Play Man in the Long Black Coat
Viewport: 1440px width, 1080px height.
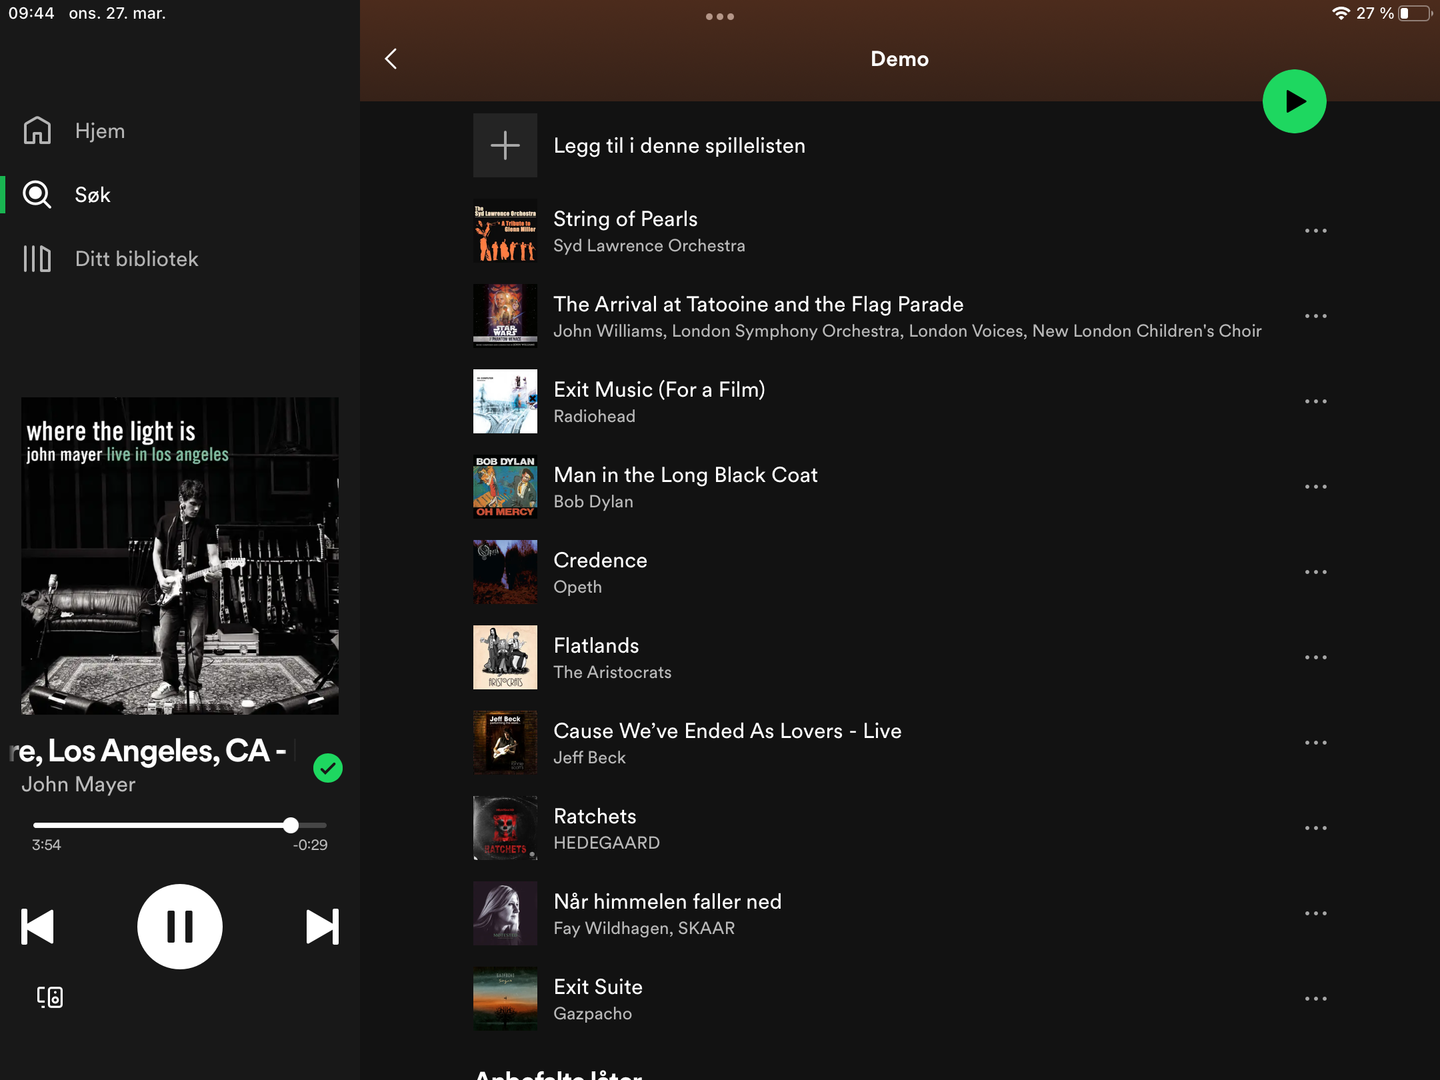point(685,476)
